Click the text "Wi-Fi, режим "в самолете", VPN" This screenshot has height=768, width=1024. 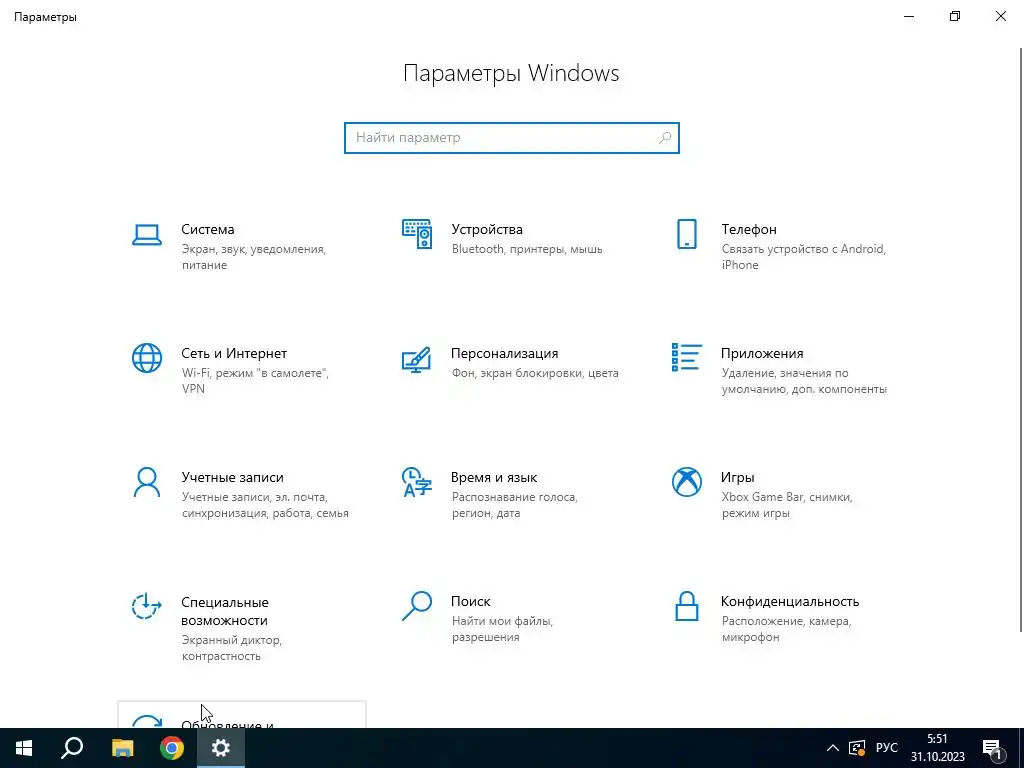[255, 381]
